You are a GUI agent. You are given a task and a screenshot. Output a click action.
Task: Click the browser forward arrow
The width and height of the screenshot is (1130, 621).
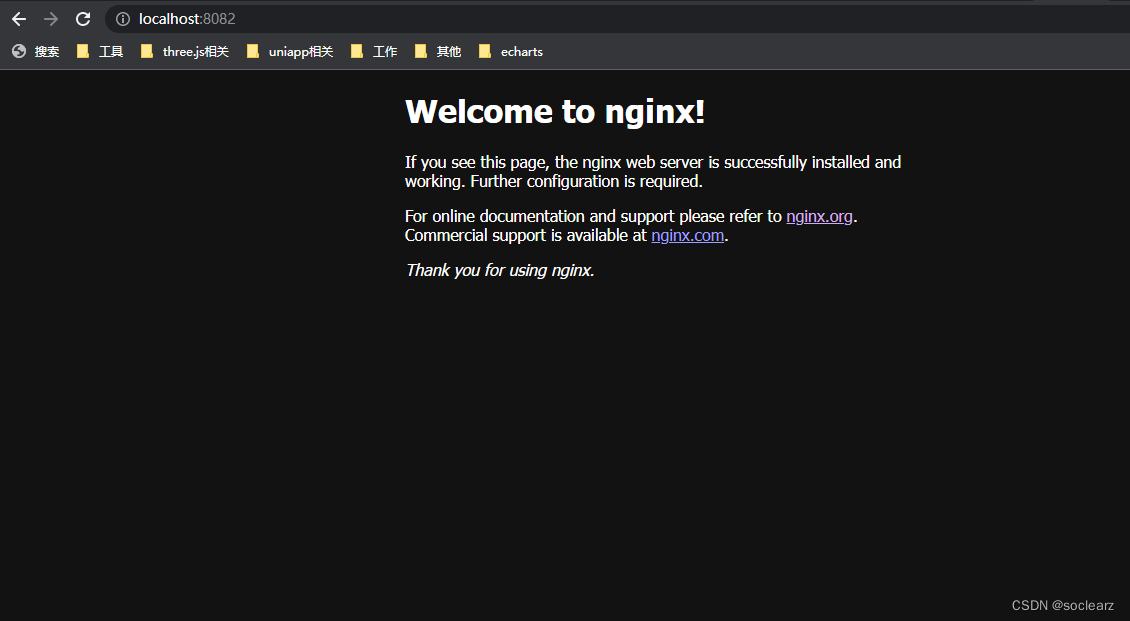tap(50, 19)
